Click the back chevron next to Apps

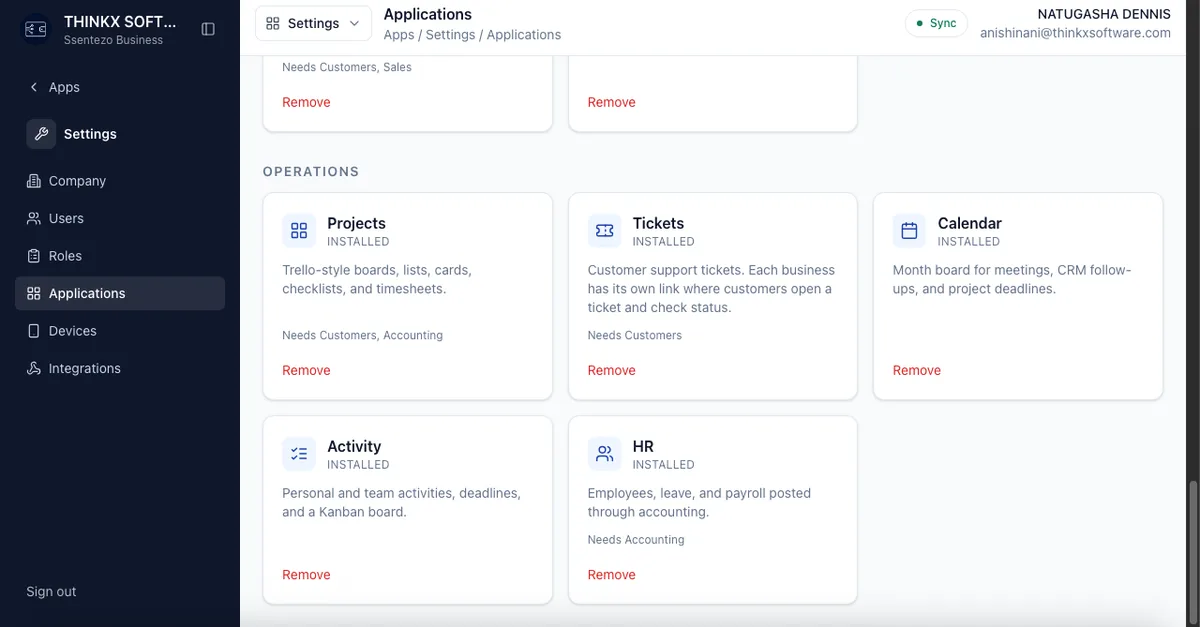click(34, 87)
